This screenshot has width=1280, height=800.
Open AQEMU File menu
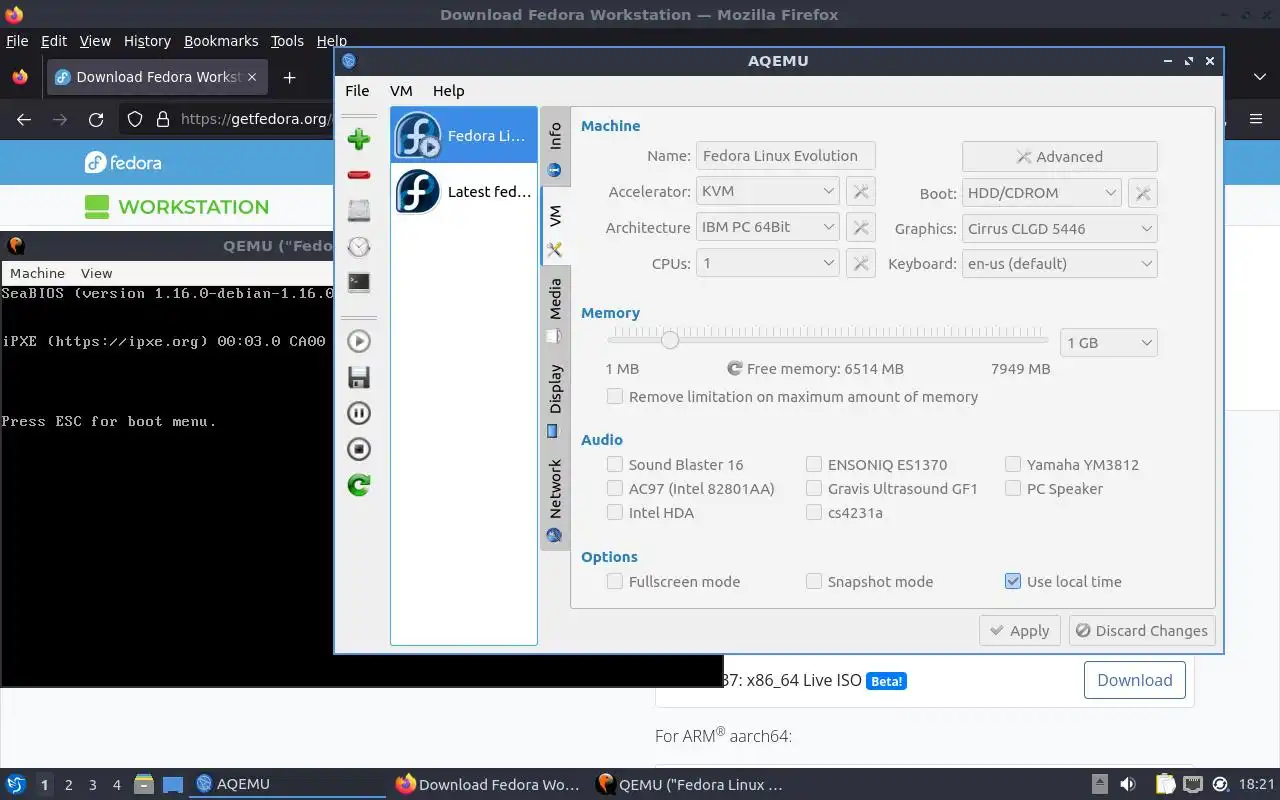[x=357, y=90]
